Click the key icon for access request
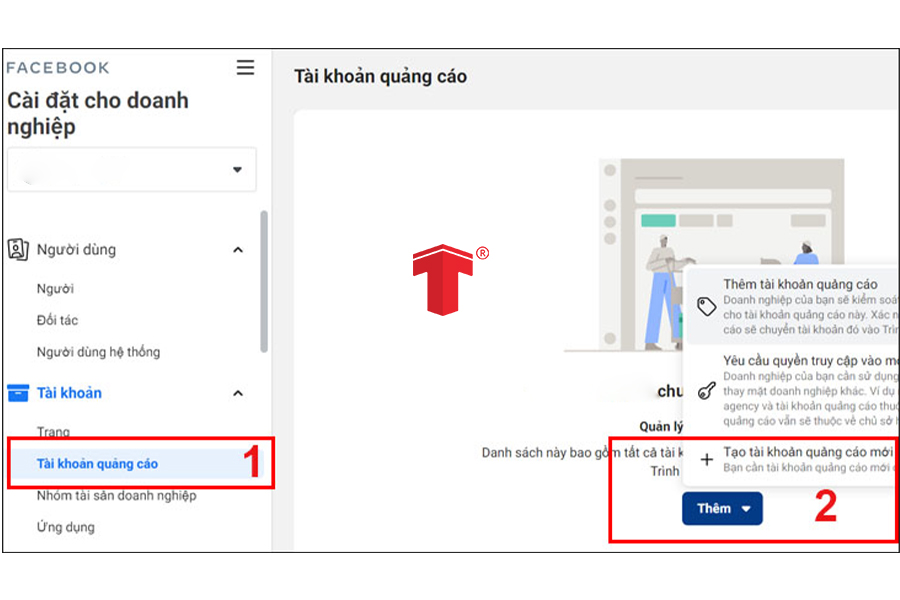 707,390
